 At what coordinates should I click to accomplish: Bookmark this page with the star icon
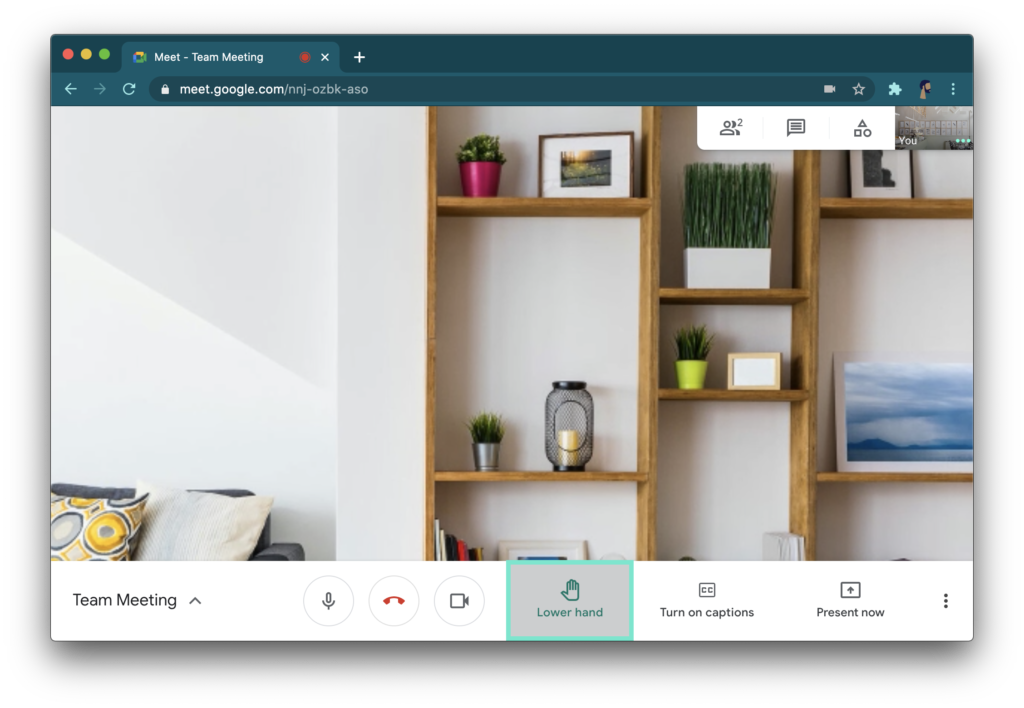(x=859, y=88)
